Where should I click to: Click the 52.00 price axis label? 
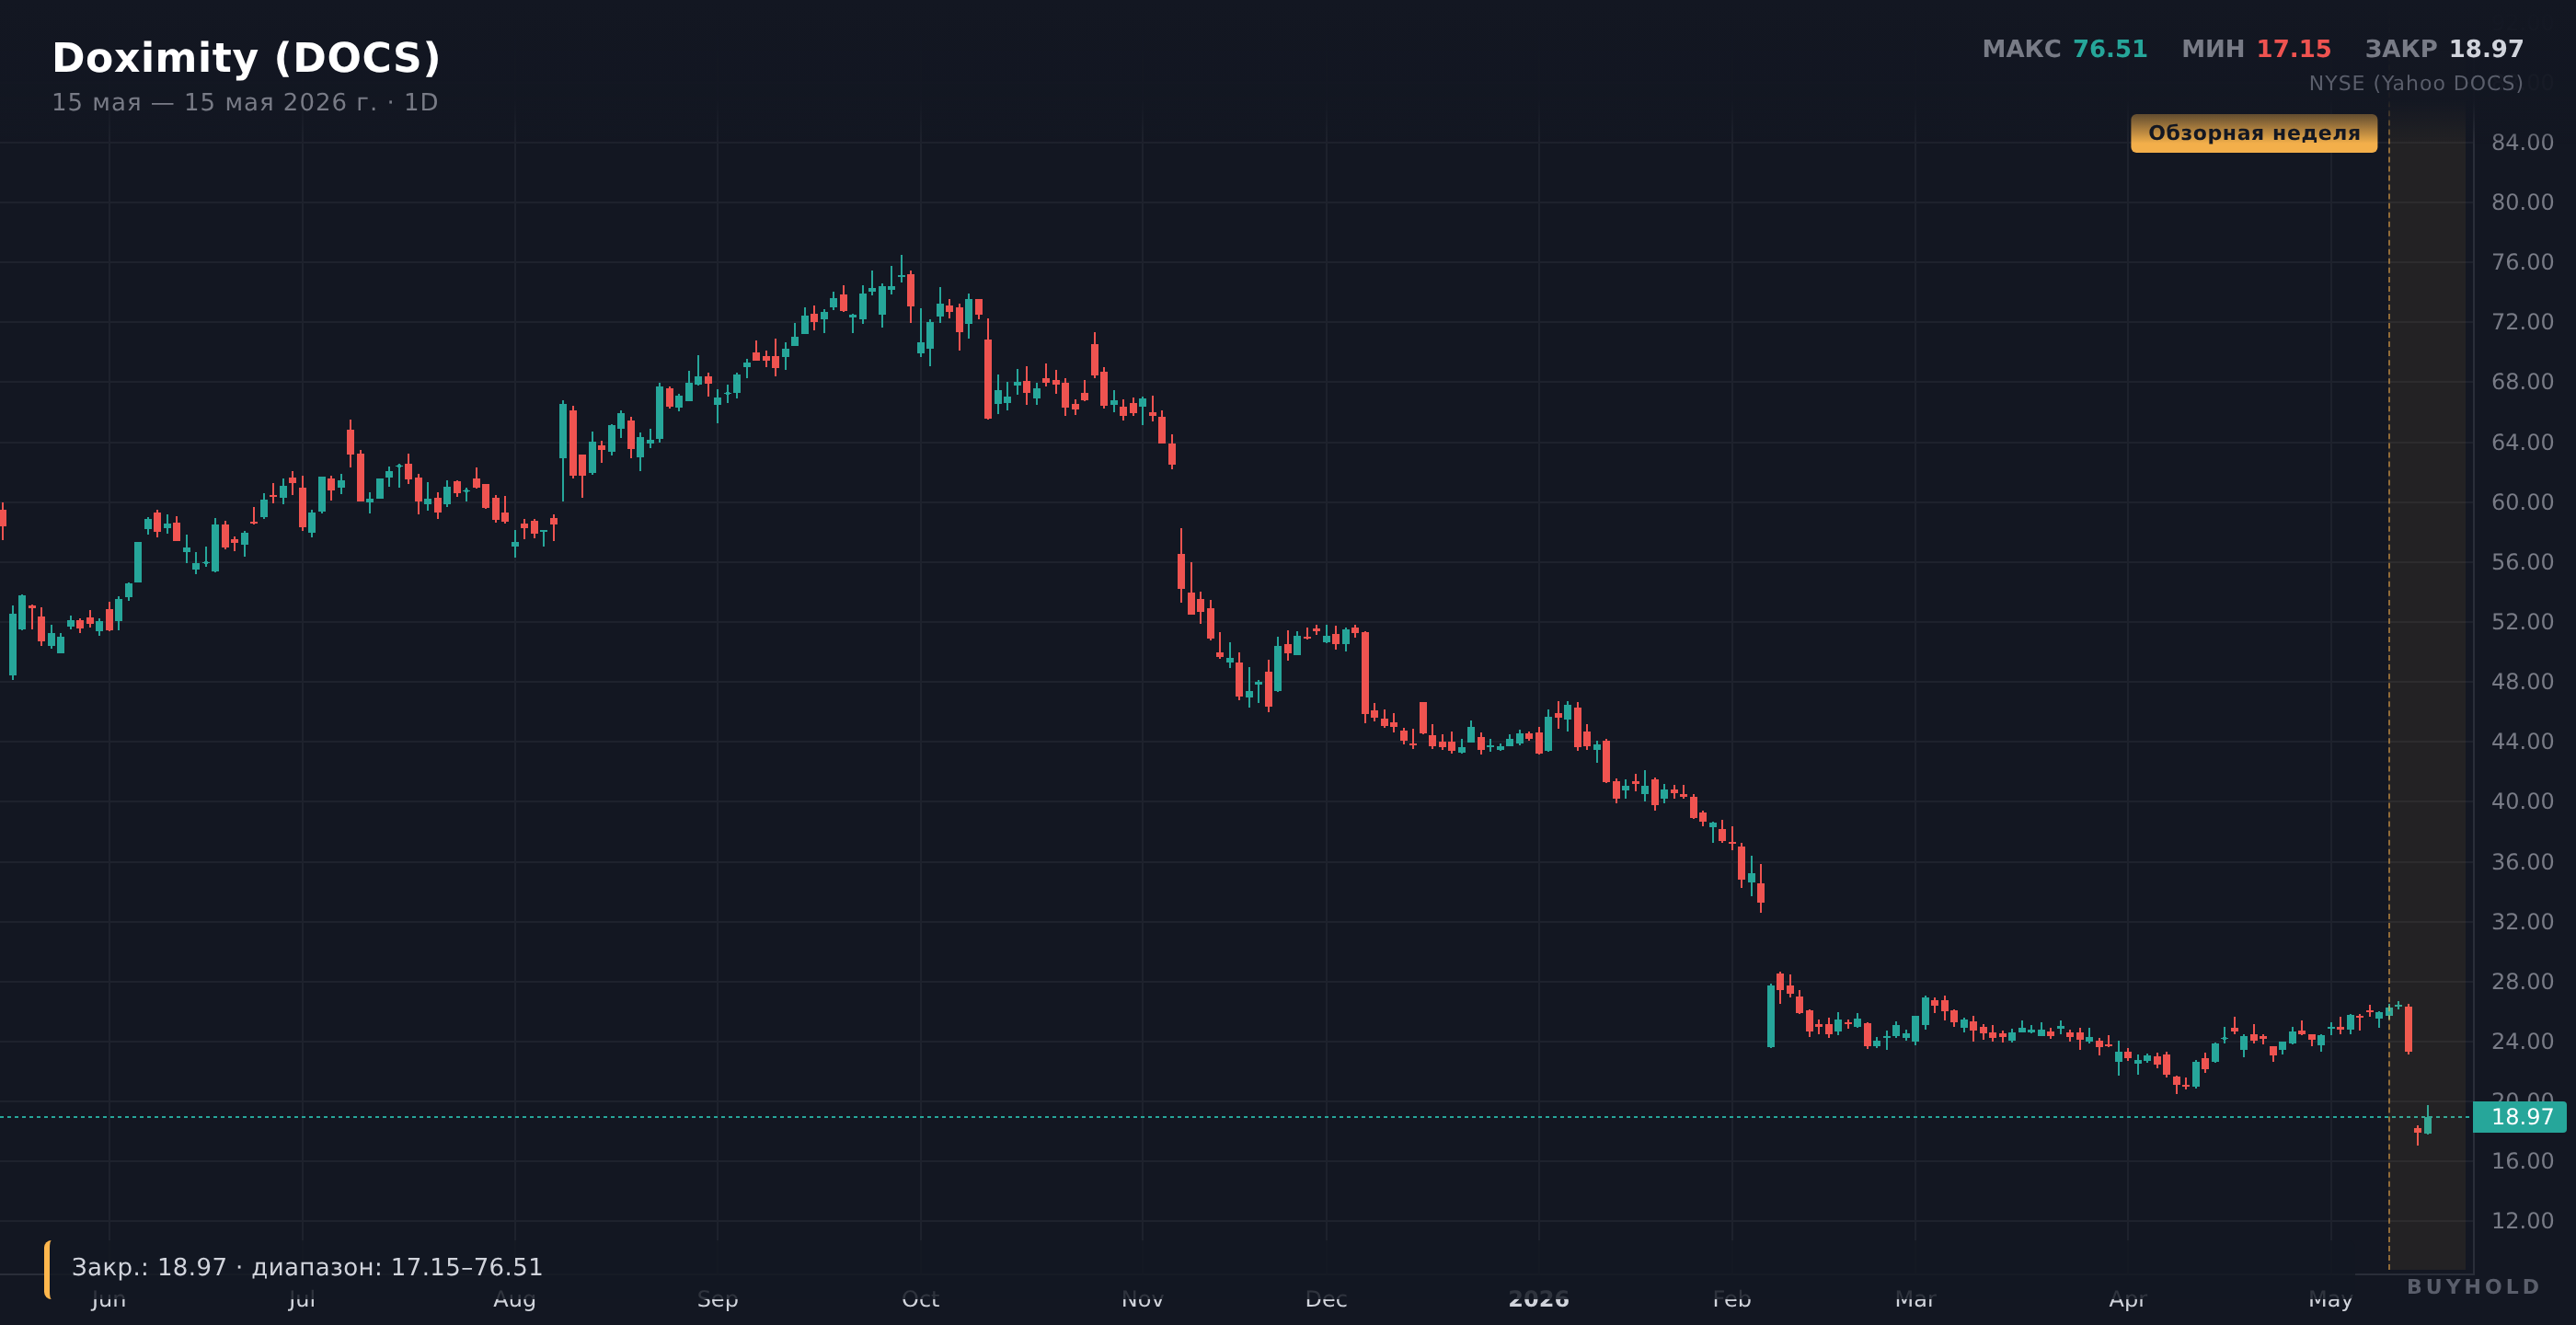[x=2522, y=622]
